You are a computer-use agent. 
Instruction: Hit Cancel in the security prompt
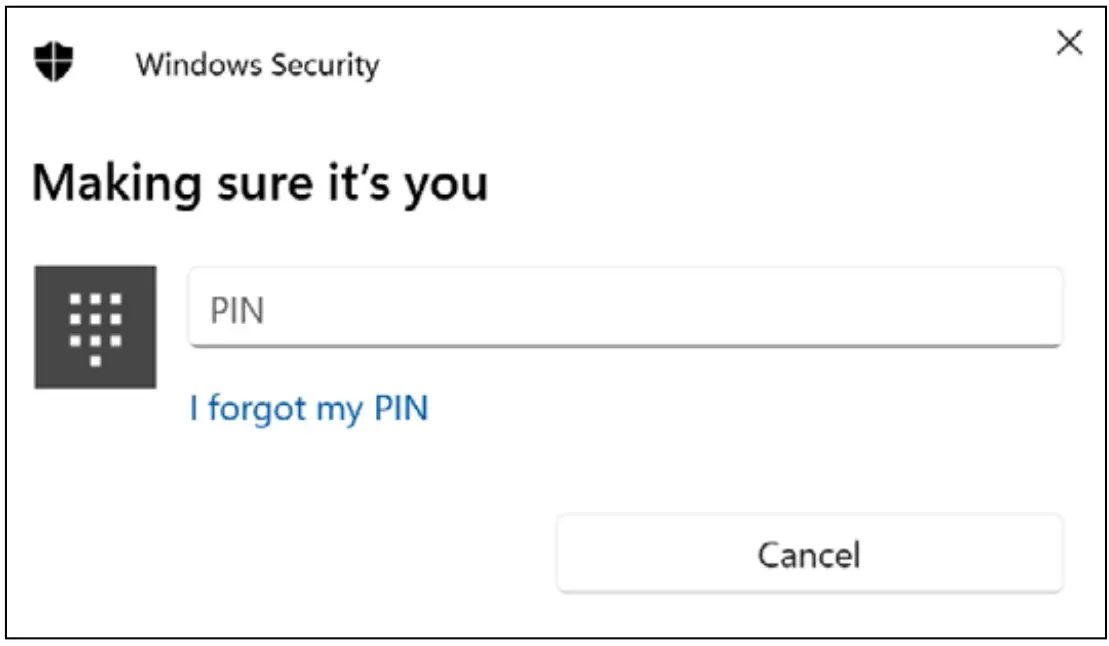point(809,554)
